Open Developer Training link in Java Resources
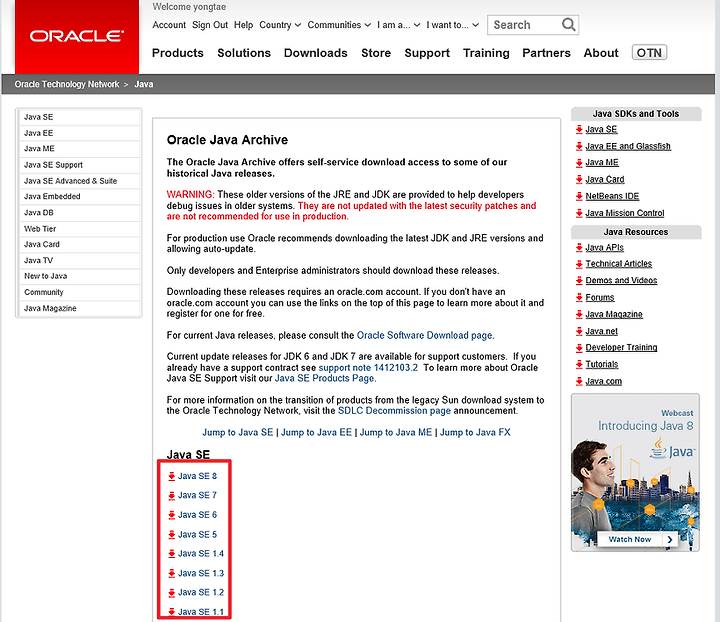720x622 pixels. pyautogui.click(x=621, y=347)
